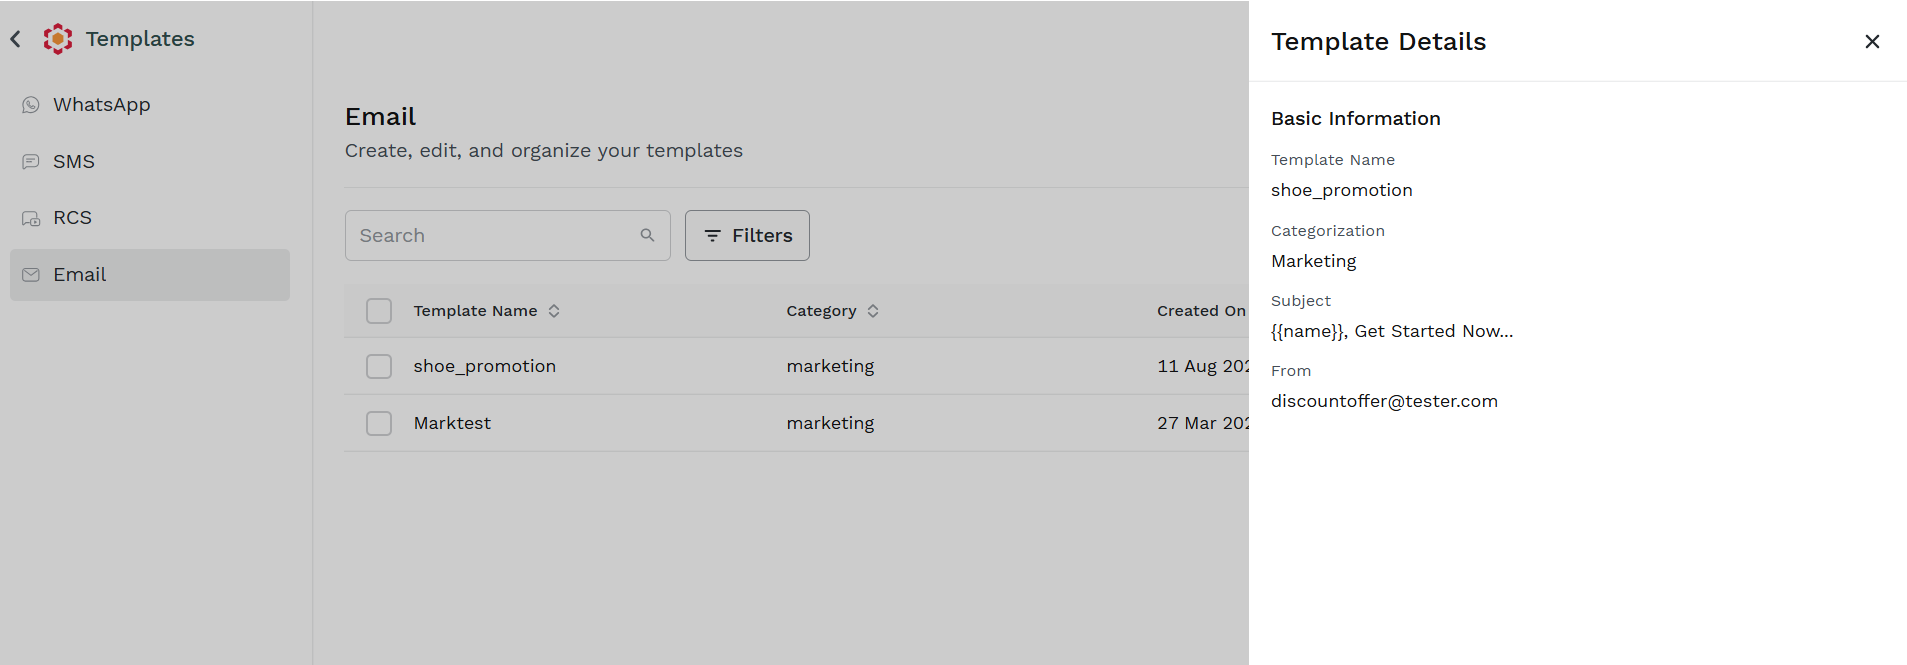Image resolution: width=1907 pixels, height=665 pixels.
Task: Open the Marktest template row
Action: [x=796, y=424]
